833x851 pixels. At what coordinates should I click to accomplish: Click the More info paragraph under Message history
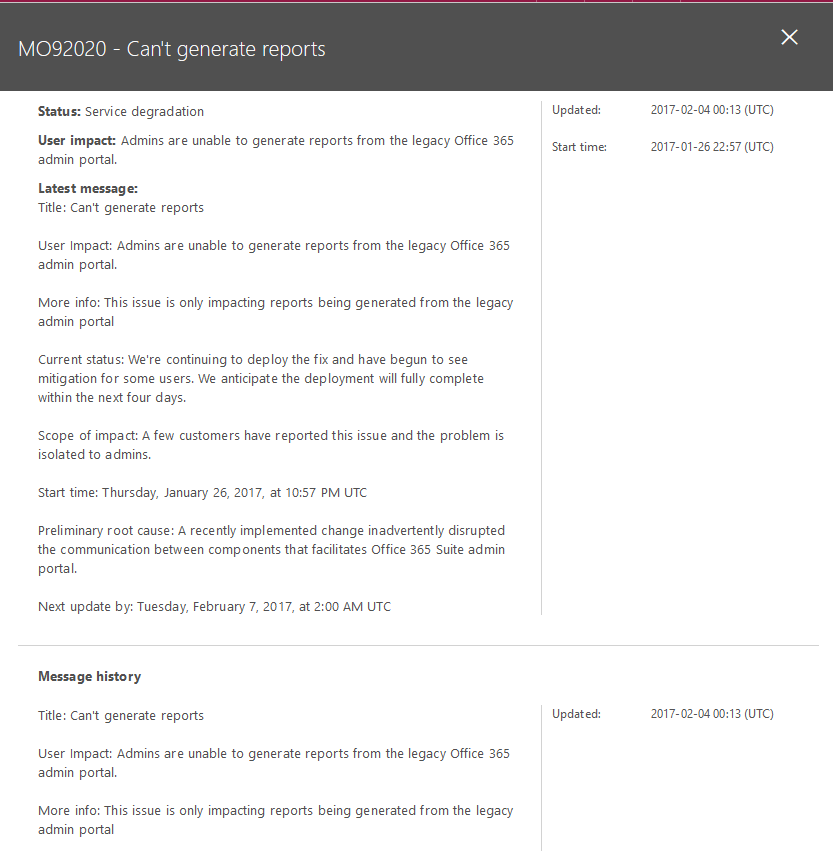coord(275,820)
